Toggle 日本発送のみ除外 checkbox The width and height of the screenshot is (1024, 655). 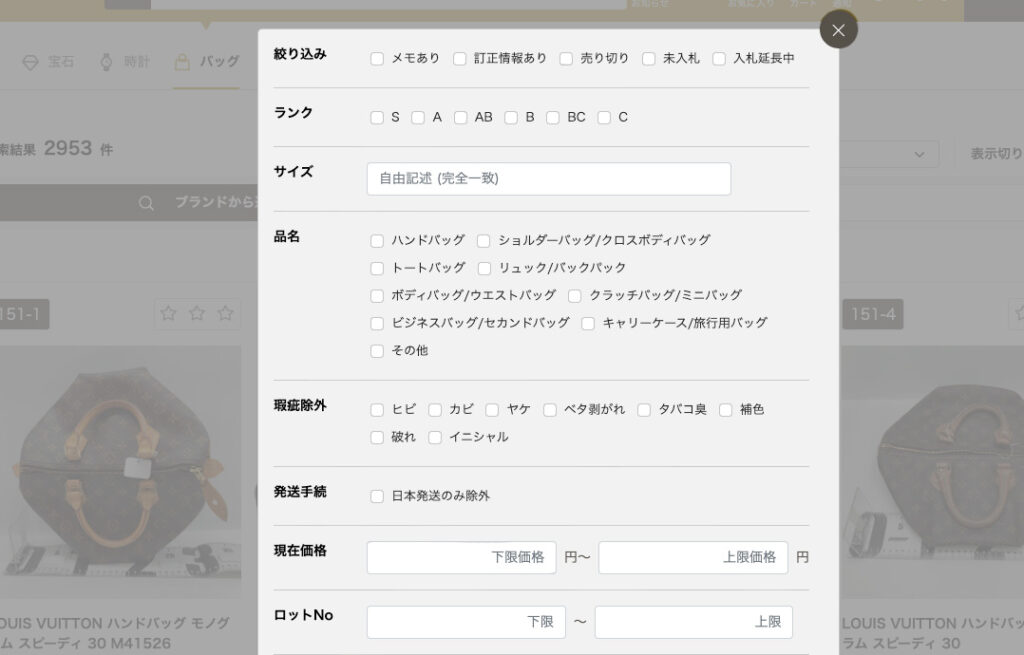pyautogui.click(x=377, y=496)
